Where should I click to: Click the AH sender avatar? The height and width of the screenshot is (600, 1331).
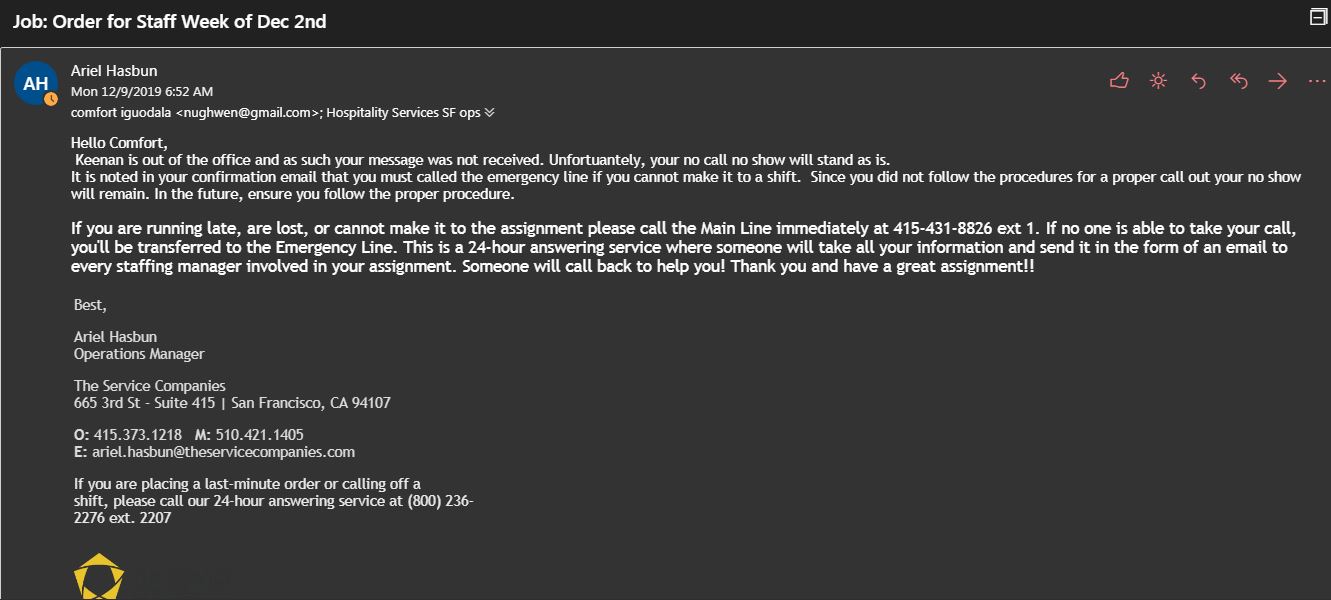(35, 83)
